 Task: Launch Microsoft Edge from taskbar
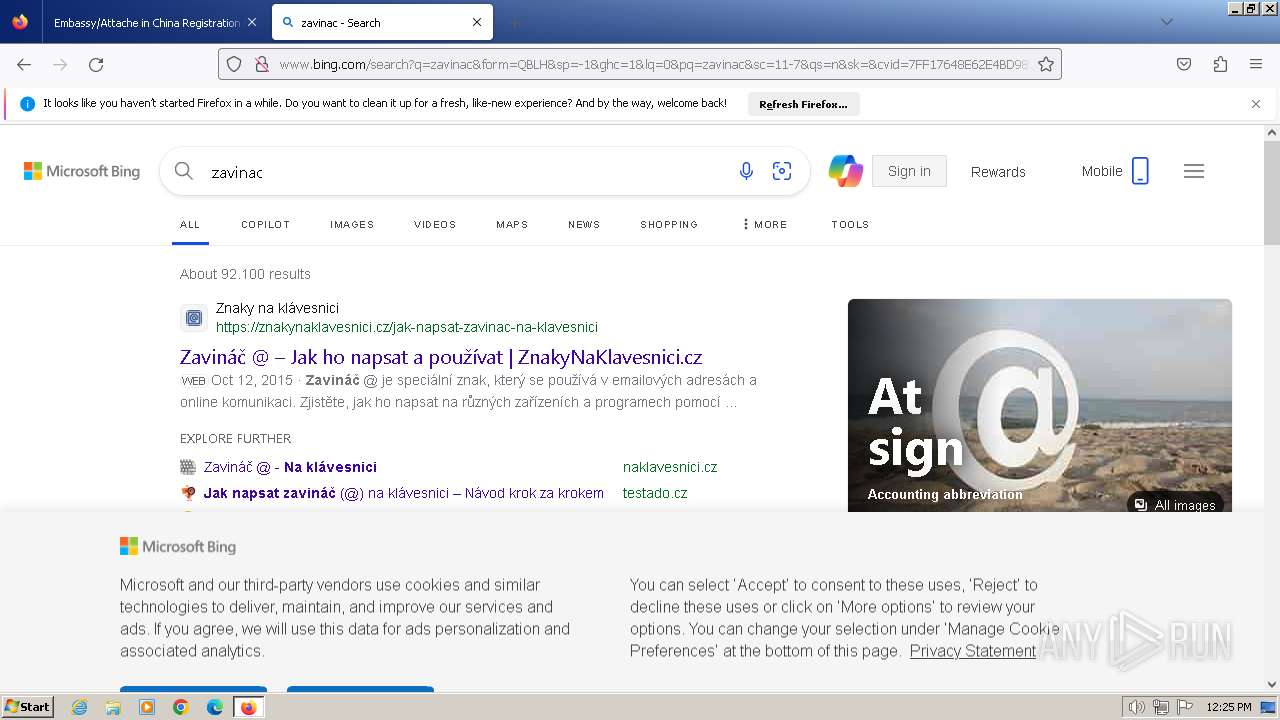pos(215,707)
